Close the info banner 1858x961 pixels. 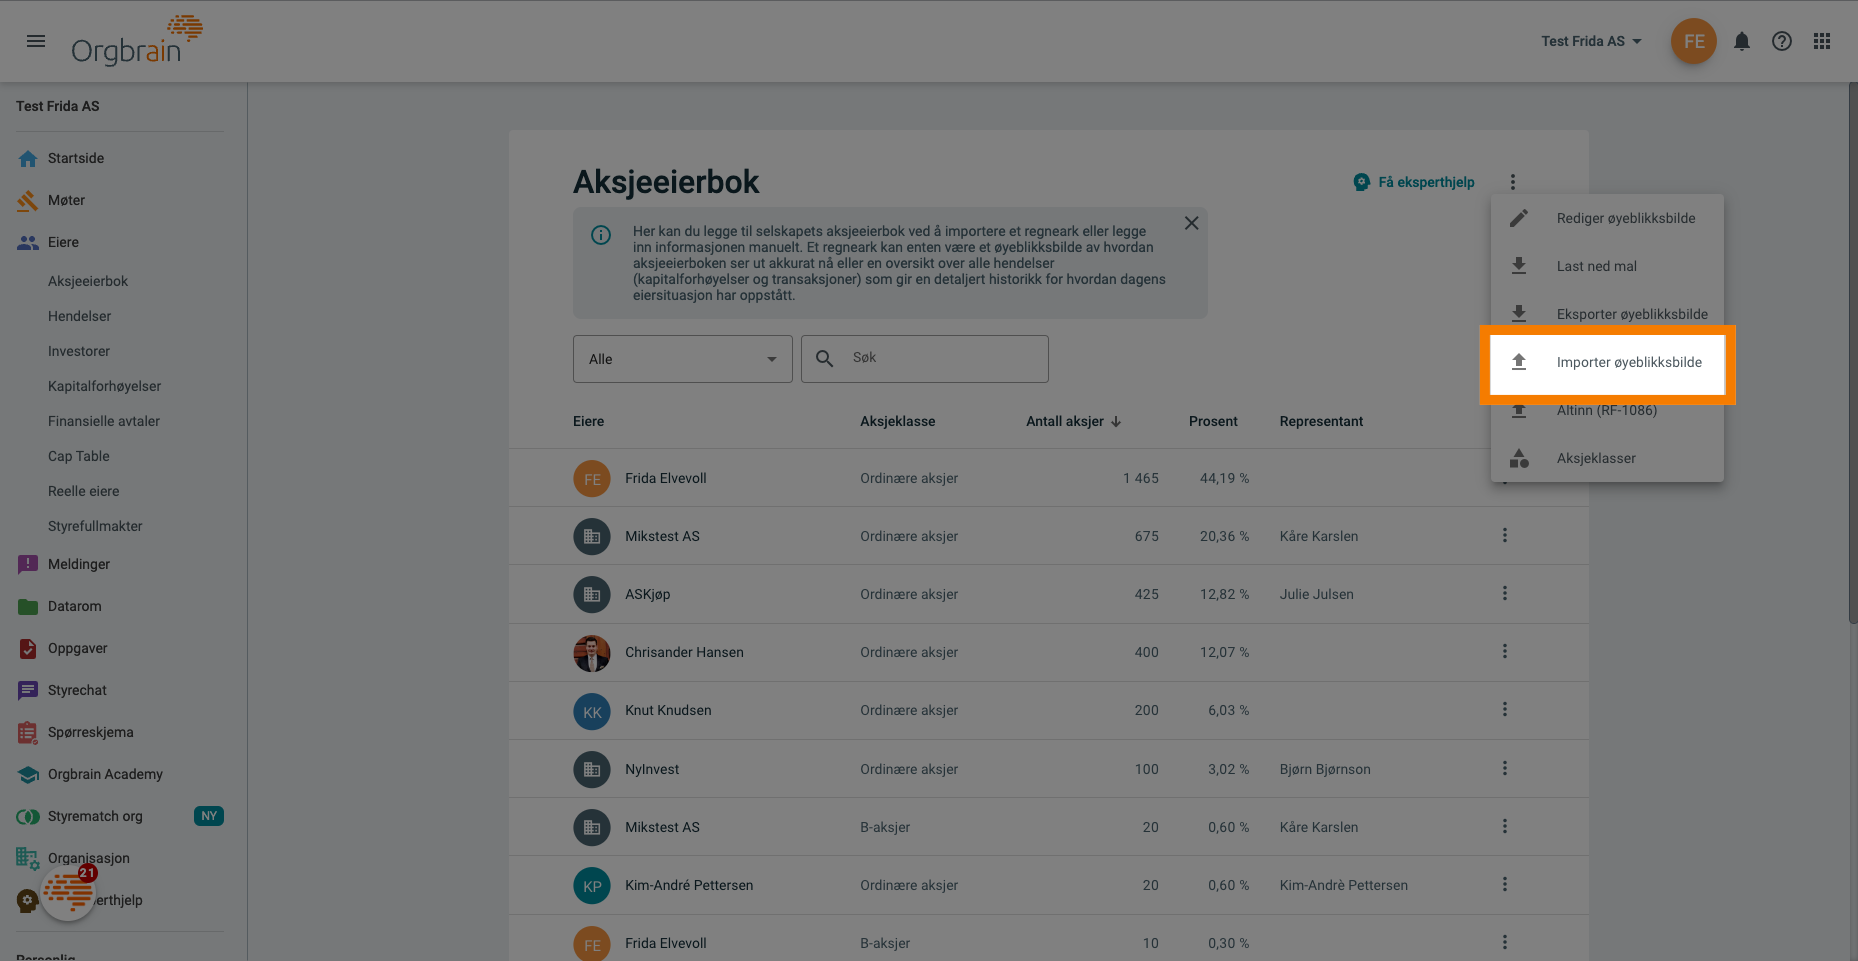point(1191,223)
